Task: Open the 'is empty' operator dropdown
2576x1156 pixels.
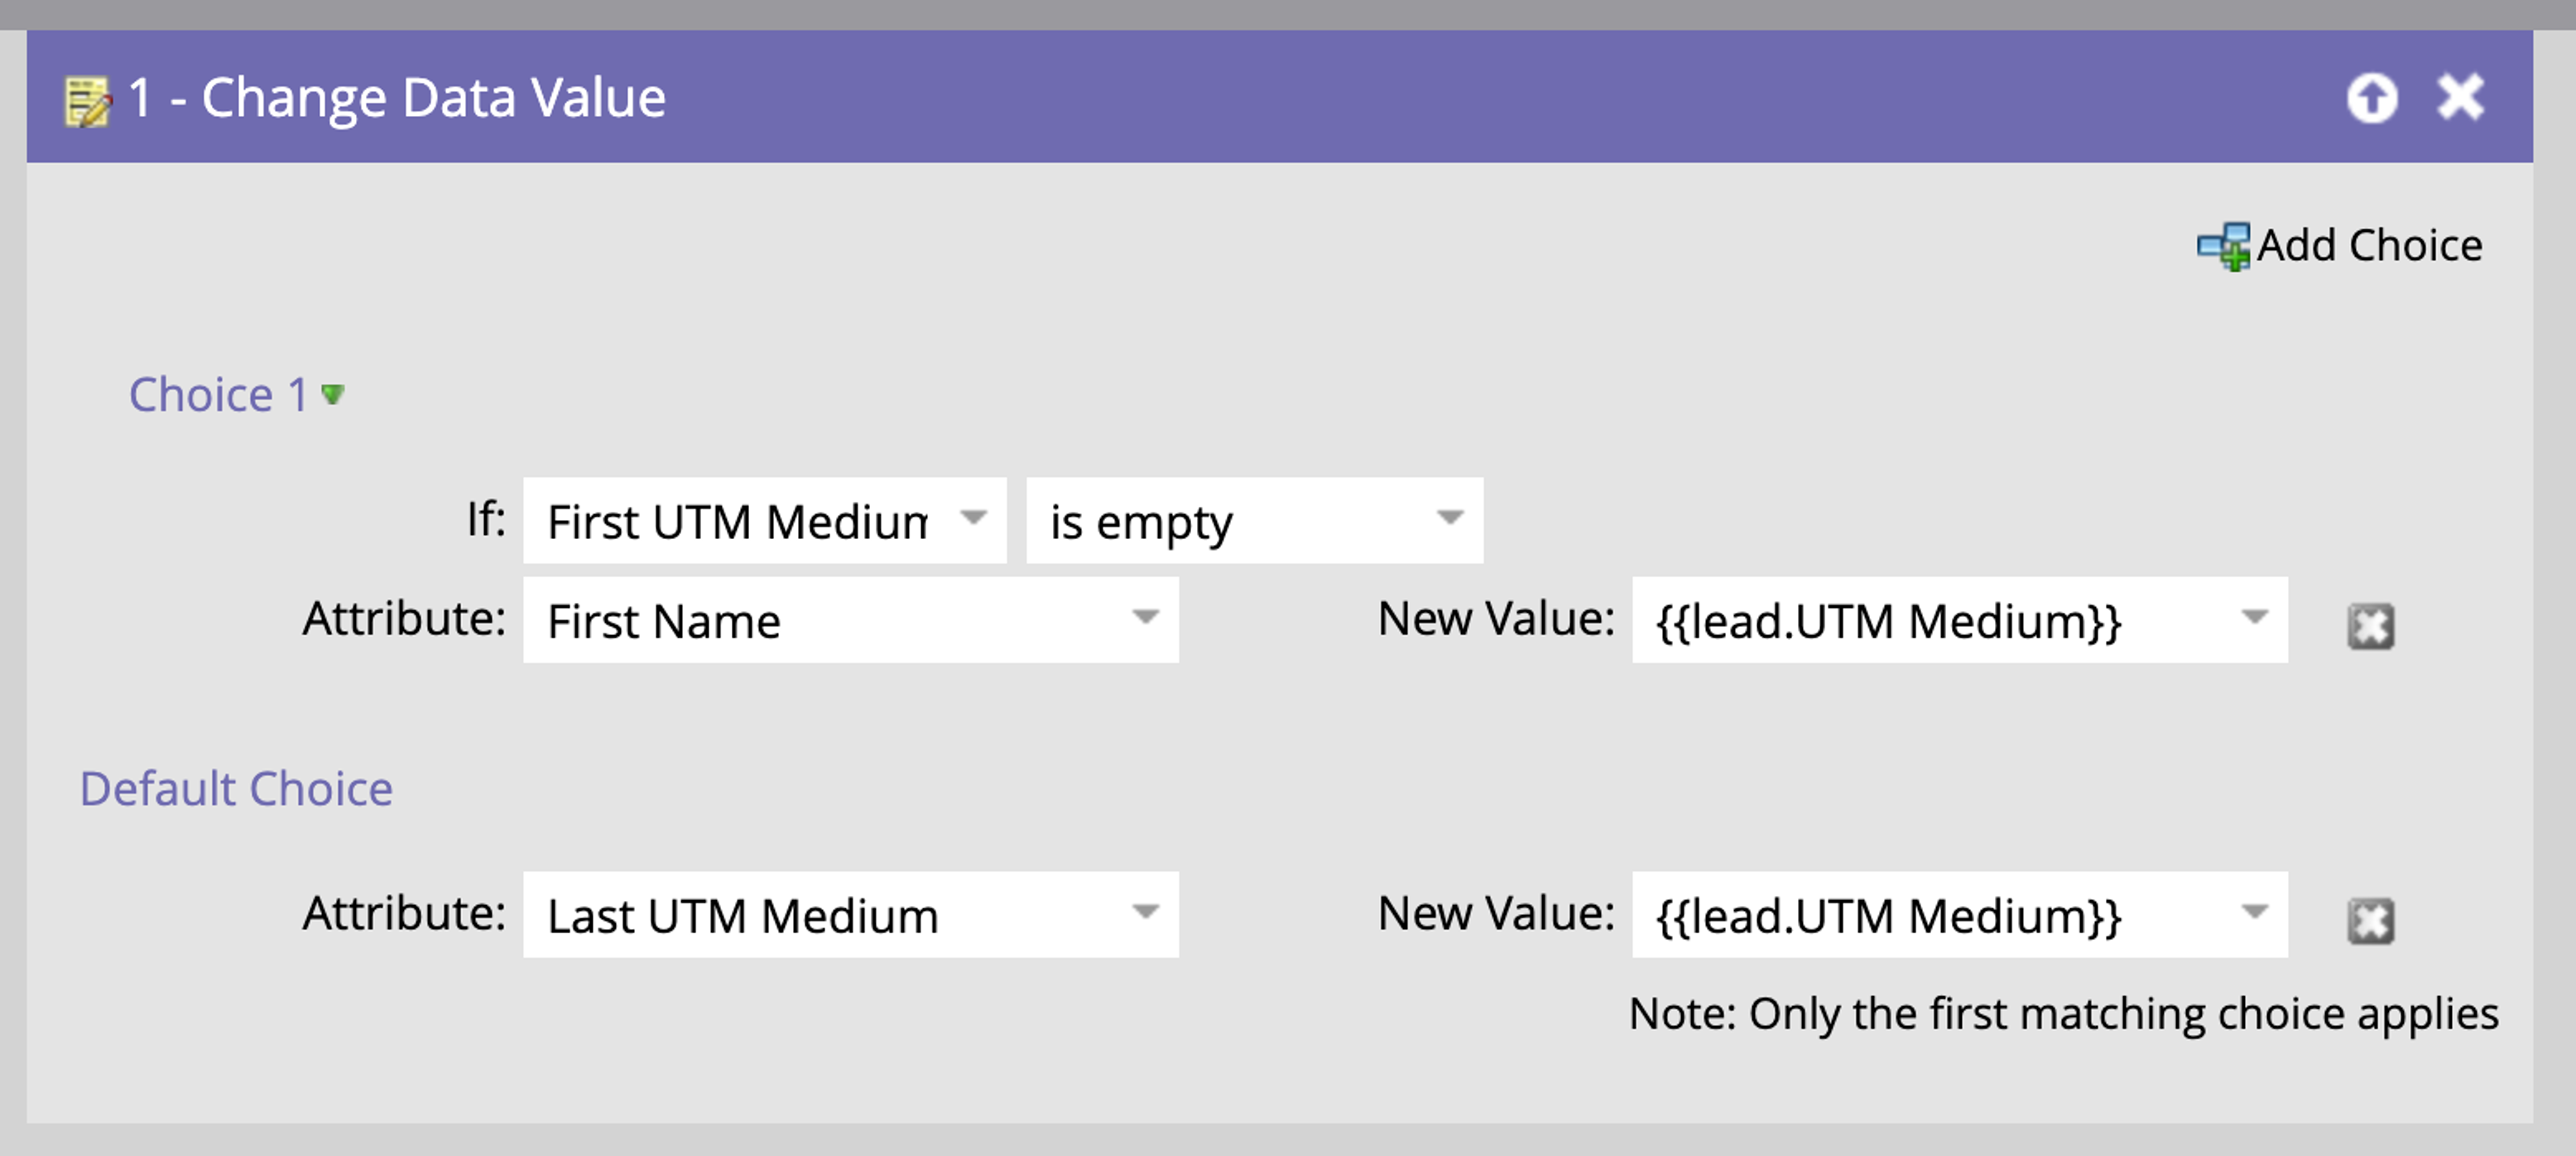Action: (x=1449, y=518)
